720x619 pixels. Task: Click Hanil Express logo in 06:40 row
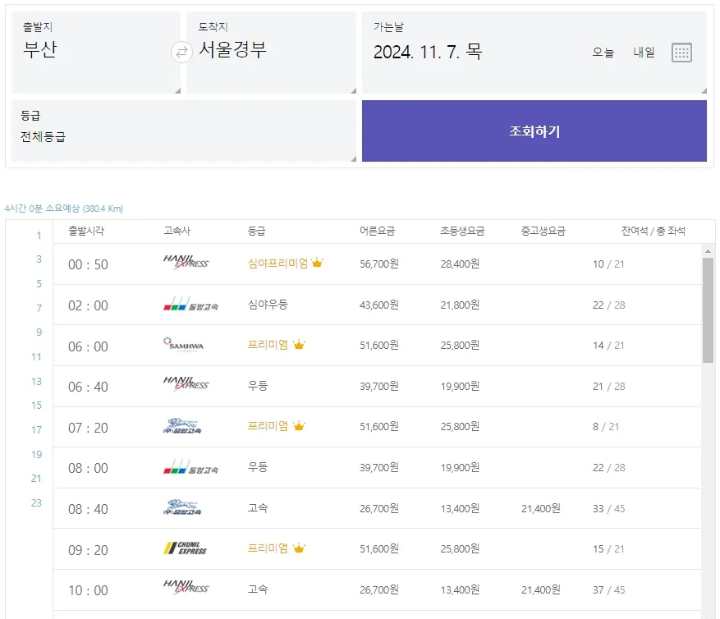pos(186,384)
